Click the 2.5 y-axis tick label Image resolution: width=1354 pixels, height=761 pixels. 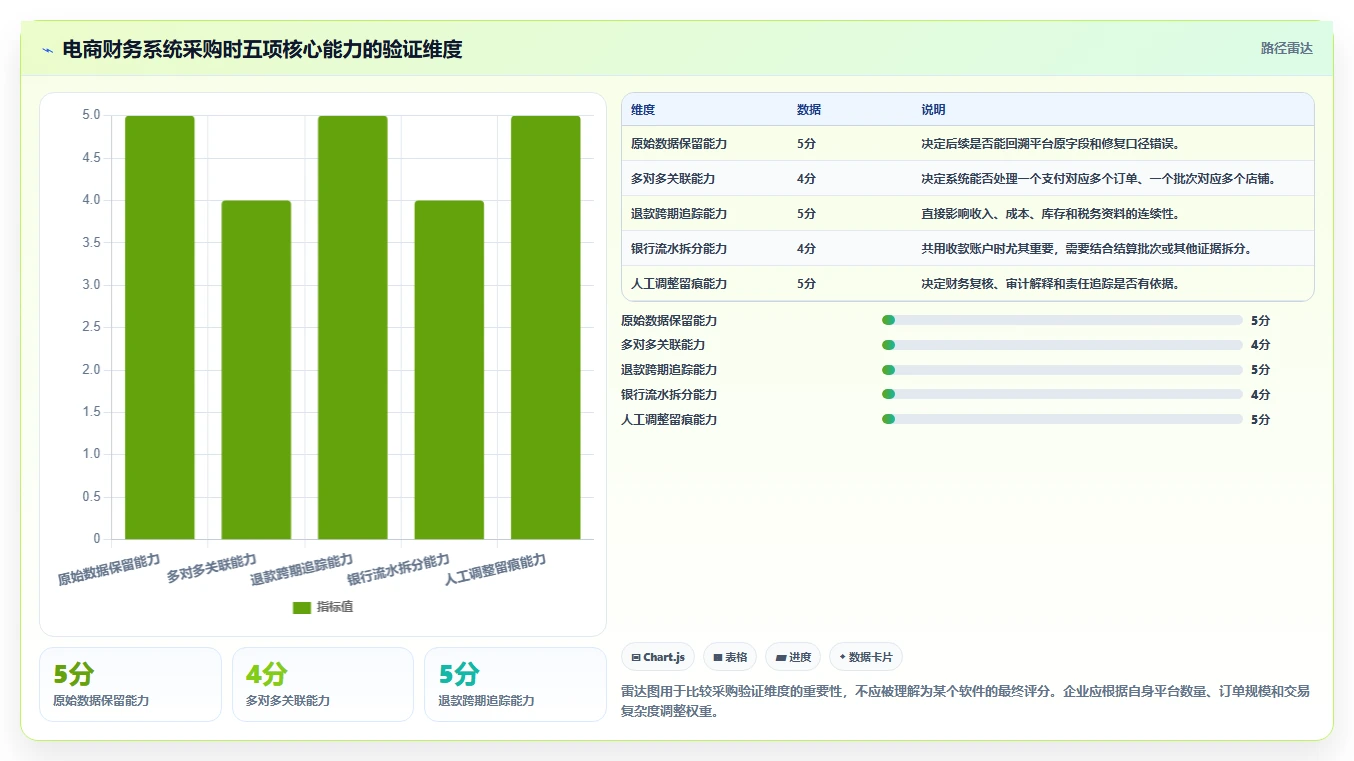tap(91, 327)
